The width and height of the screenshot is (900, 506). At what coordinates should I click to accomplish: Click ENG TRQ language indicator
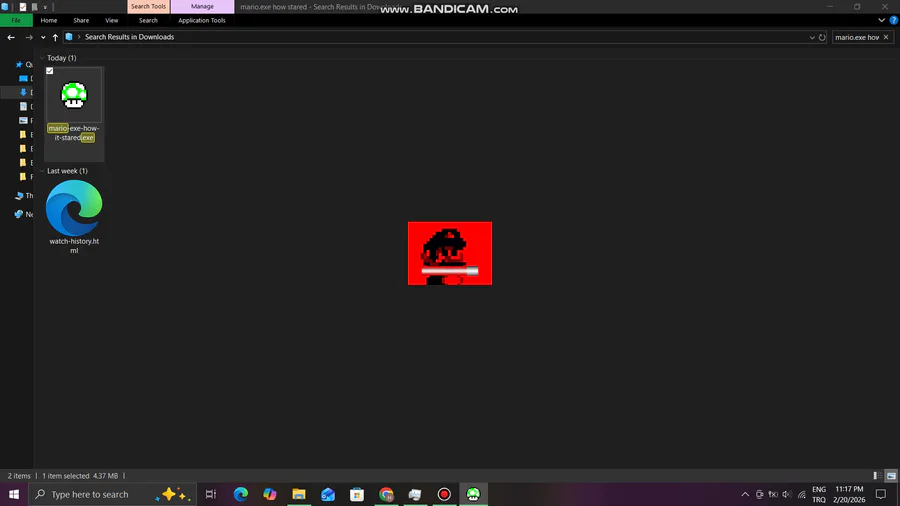[819, 494]
